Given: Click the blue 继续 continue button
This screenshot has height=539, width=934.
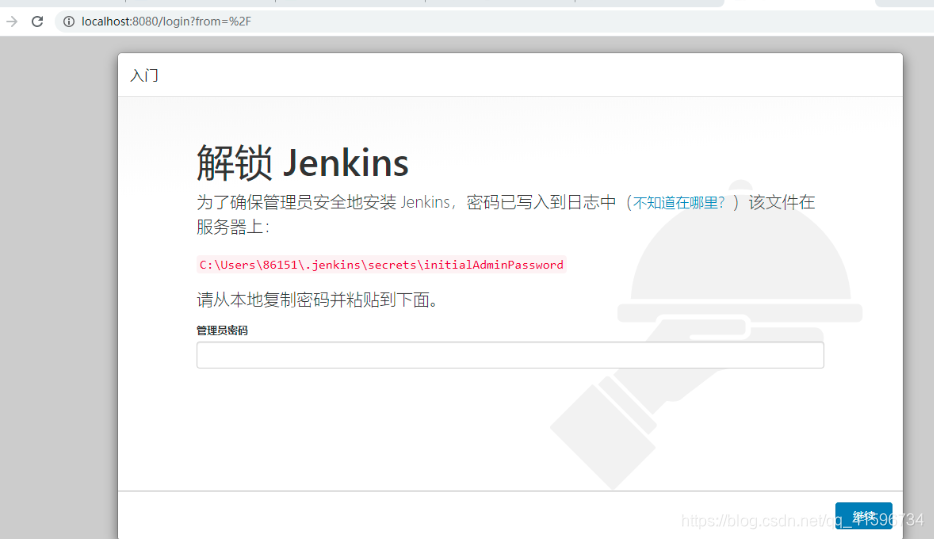Looking at the screenshot, I should pos(863,516).
